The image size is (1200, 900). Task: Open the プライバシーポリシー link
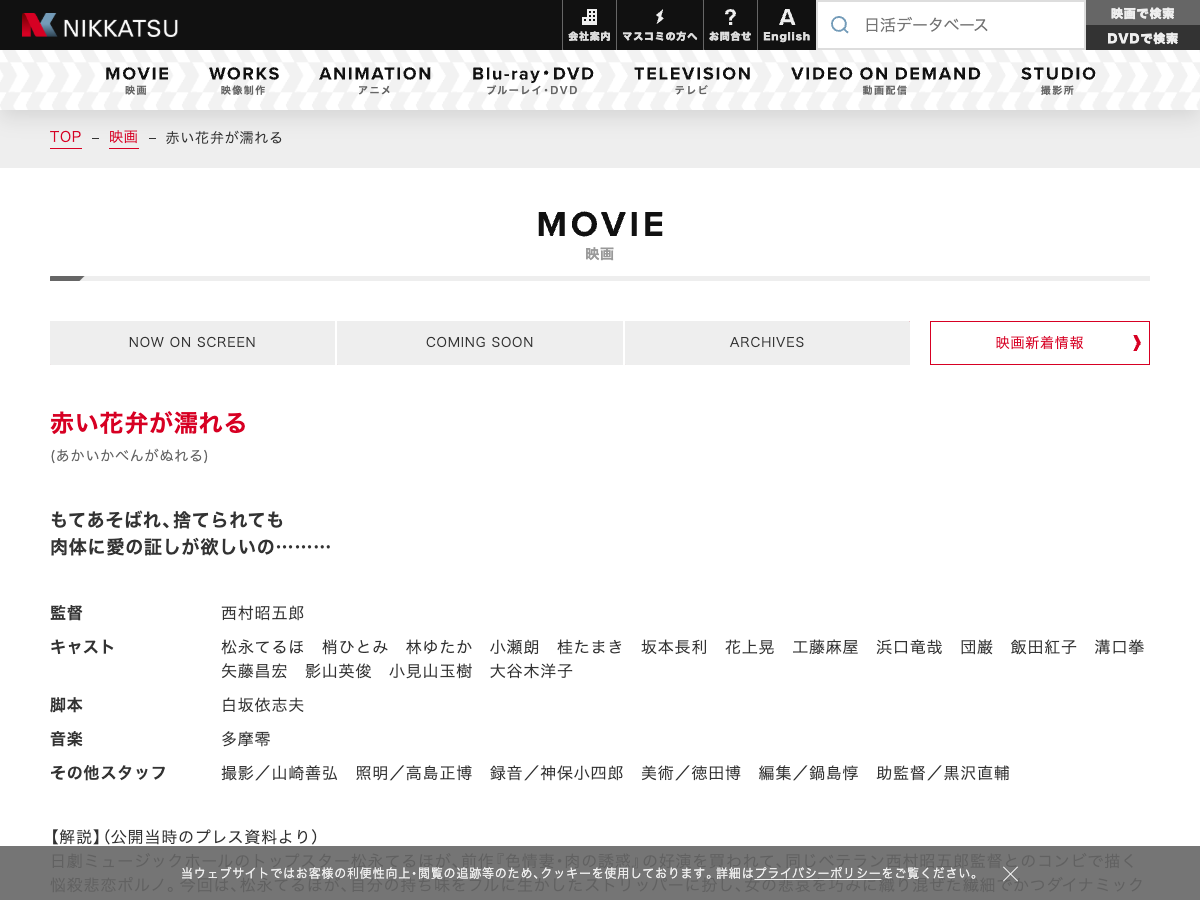818,874
